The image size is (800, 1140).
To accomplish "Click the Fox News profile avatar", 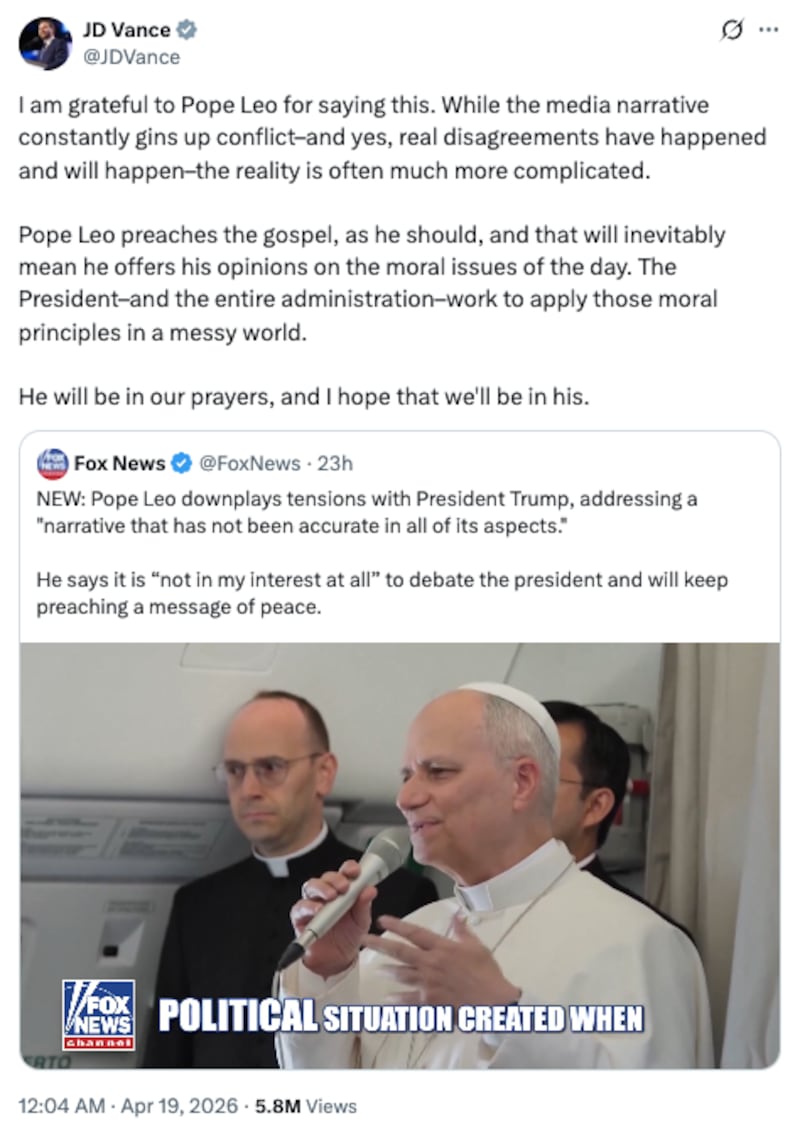I will 54,463.
